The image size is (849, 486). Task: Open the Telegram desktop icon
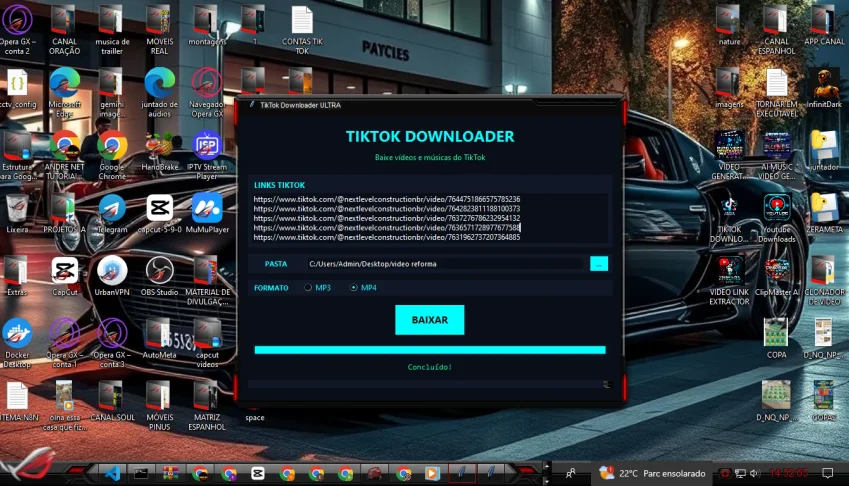point(112,214)
